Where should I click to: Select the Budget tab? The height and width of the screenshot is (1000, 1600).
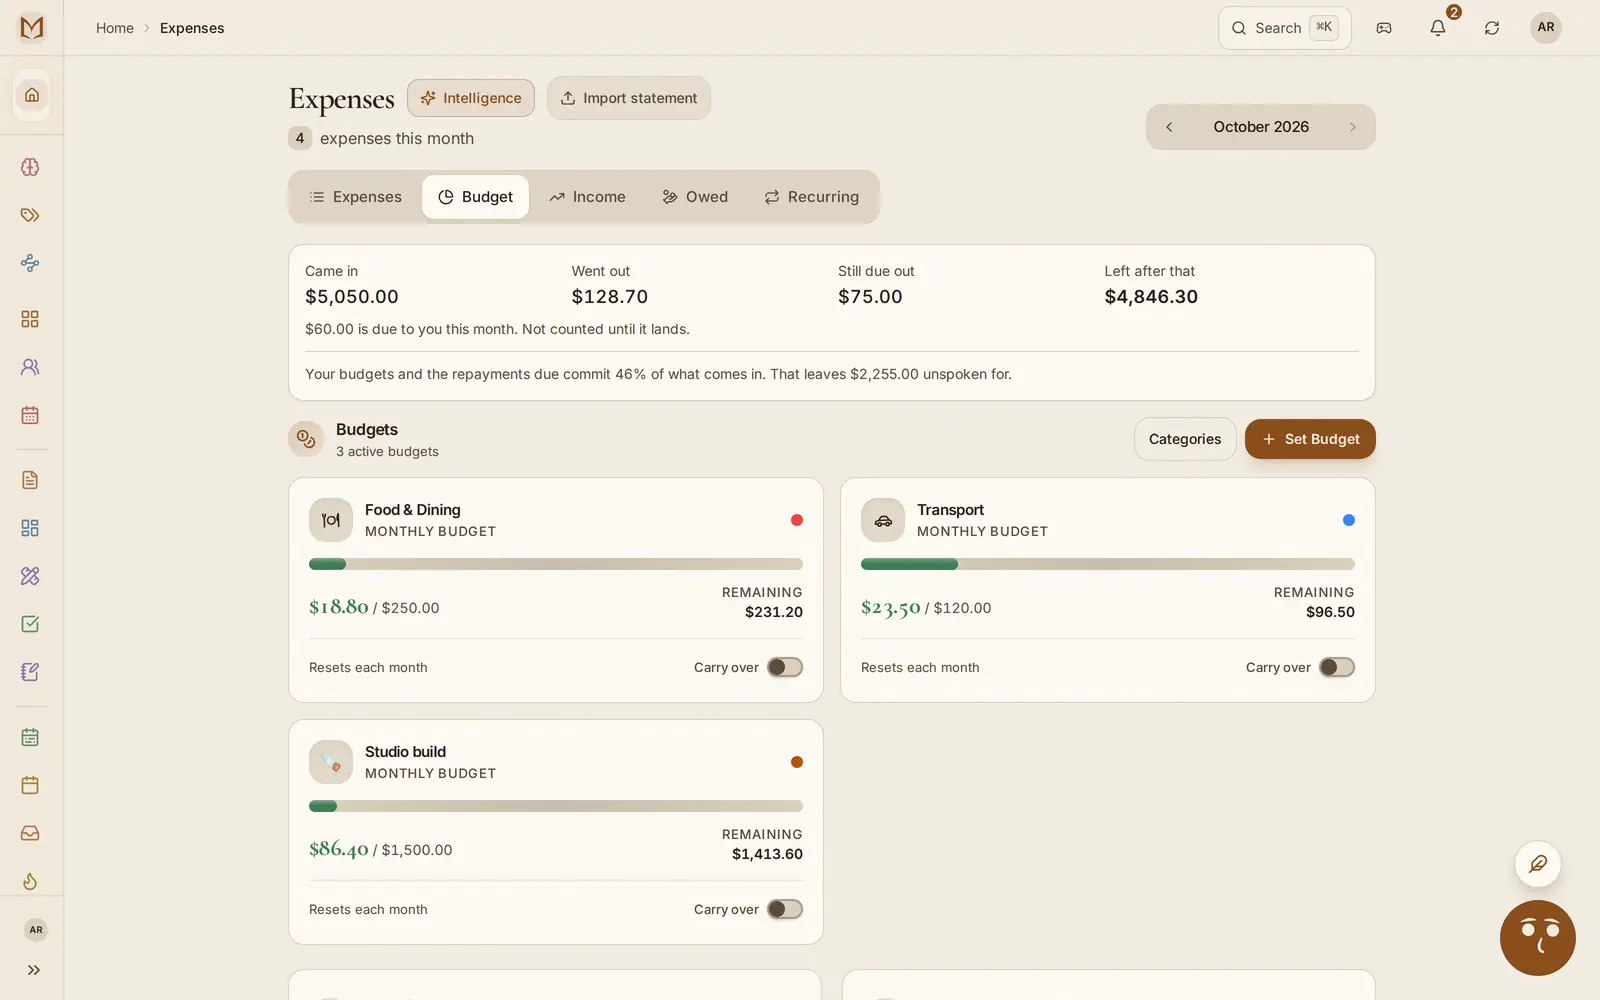coord(476,197)
